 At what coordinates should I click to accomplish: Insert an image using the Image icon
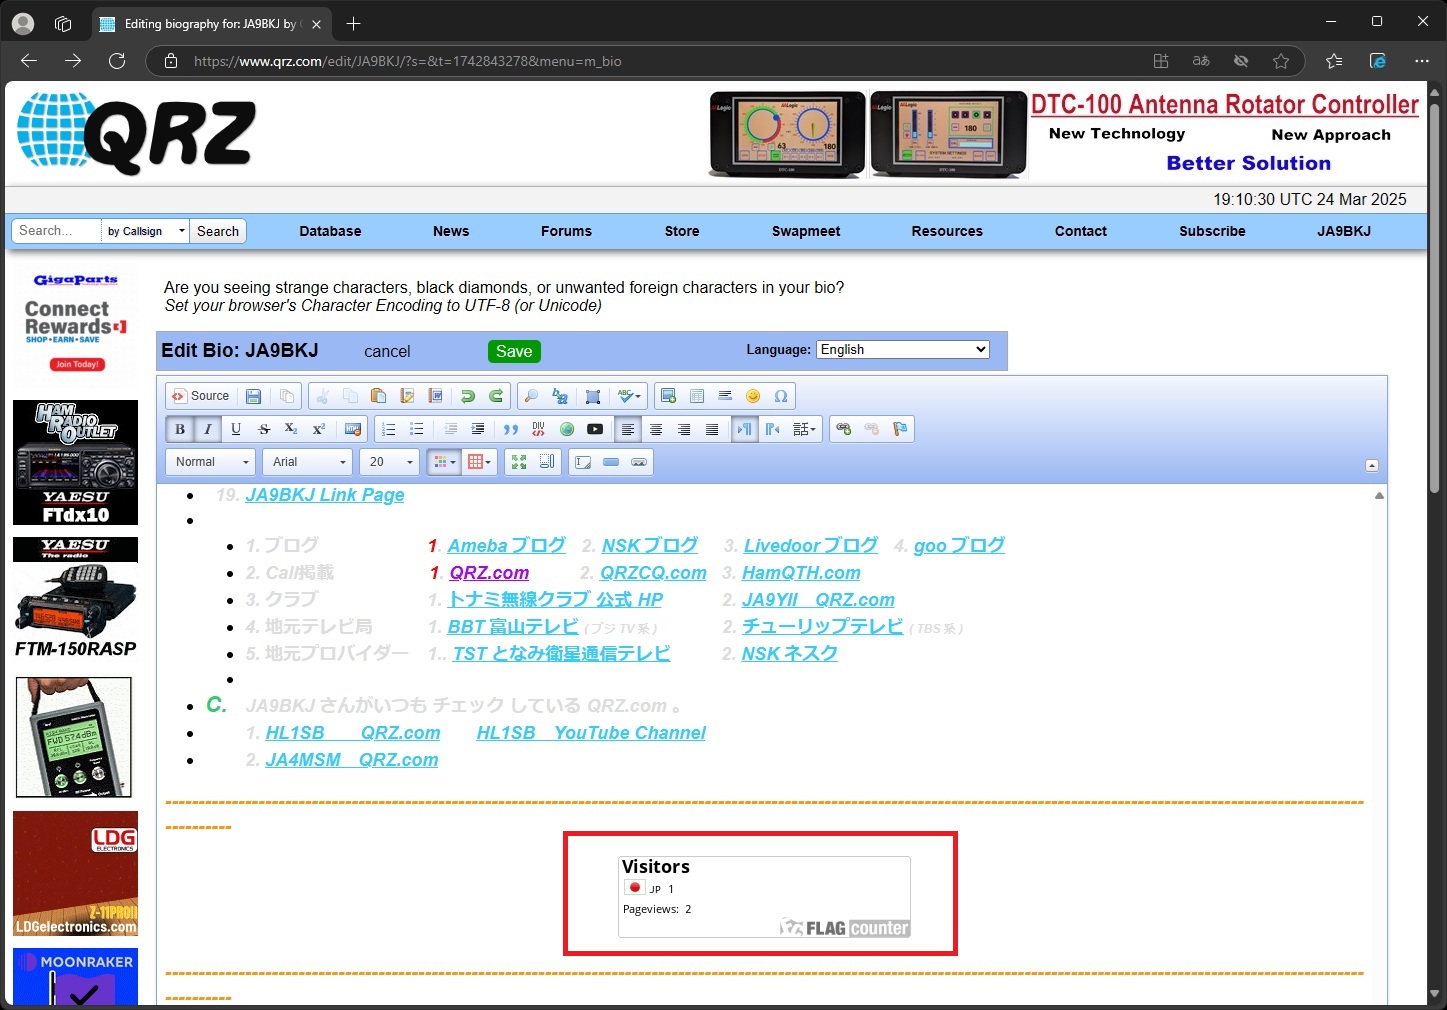(x=669, y=396)
